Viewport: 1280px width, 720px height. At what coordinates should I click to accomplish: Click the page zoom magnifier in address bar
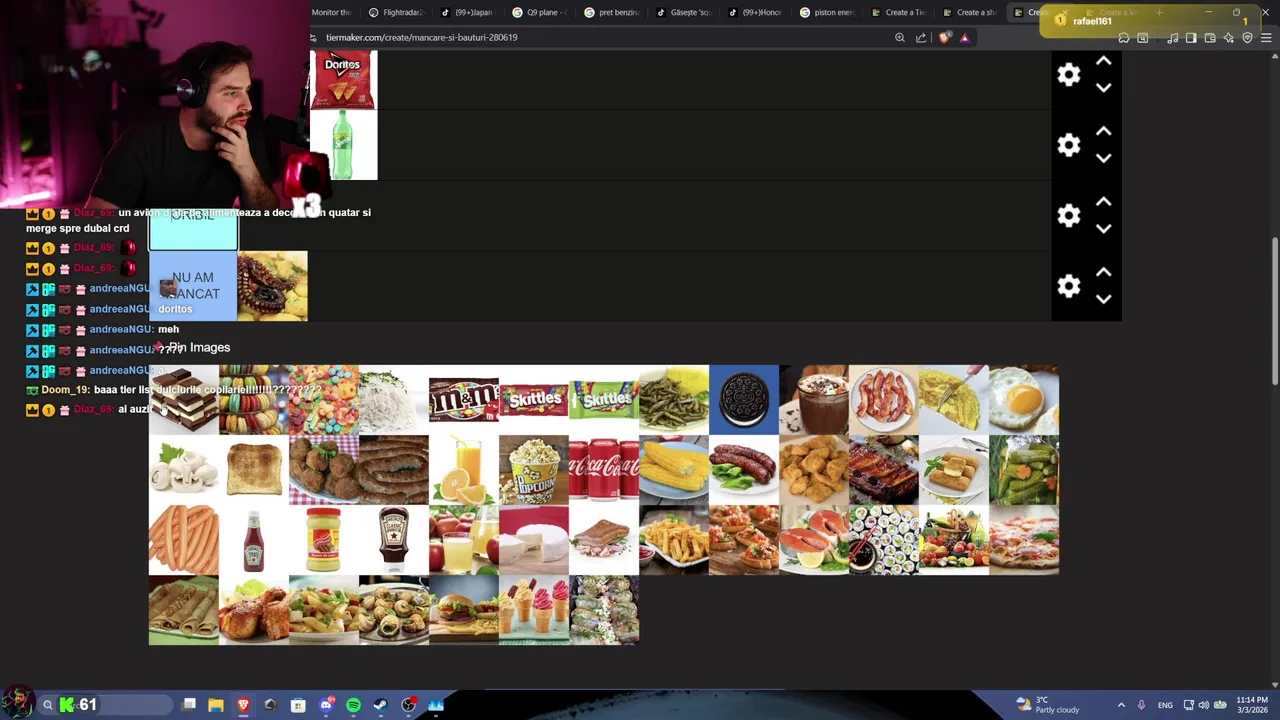pos(900,38)
